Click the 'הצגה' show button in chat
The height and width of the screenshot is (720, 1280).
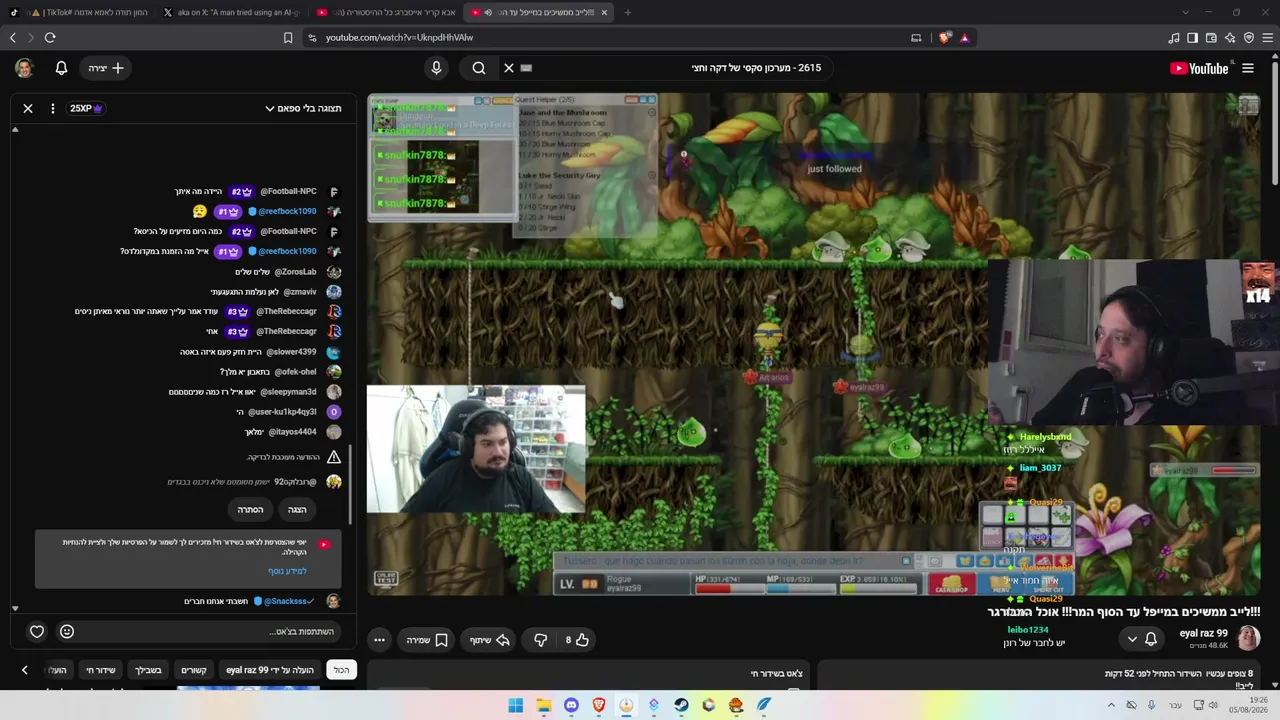(x=297, y=510)
